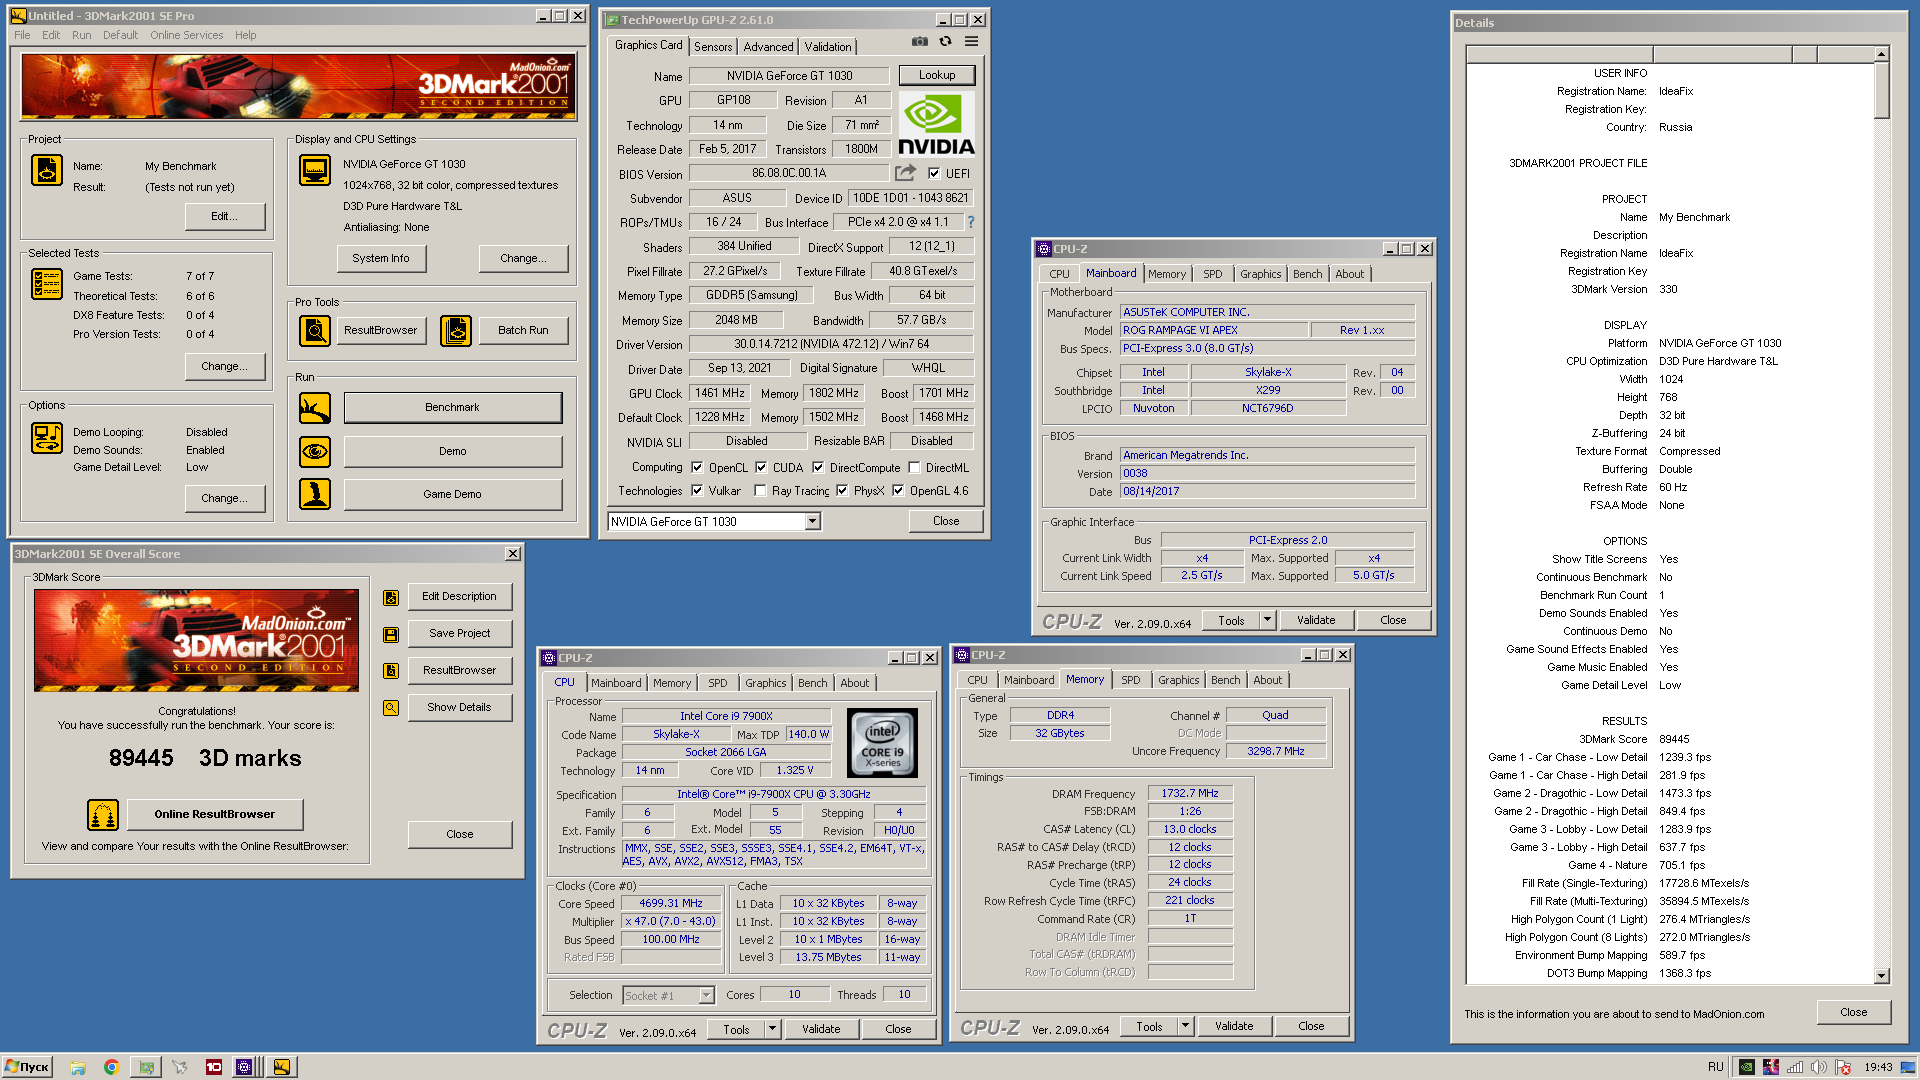Toggle the DirectML checkbox
The height and width of the screenshot is (1080, 1920).
coord(914,467)
